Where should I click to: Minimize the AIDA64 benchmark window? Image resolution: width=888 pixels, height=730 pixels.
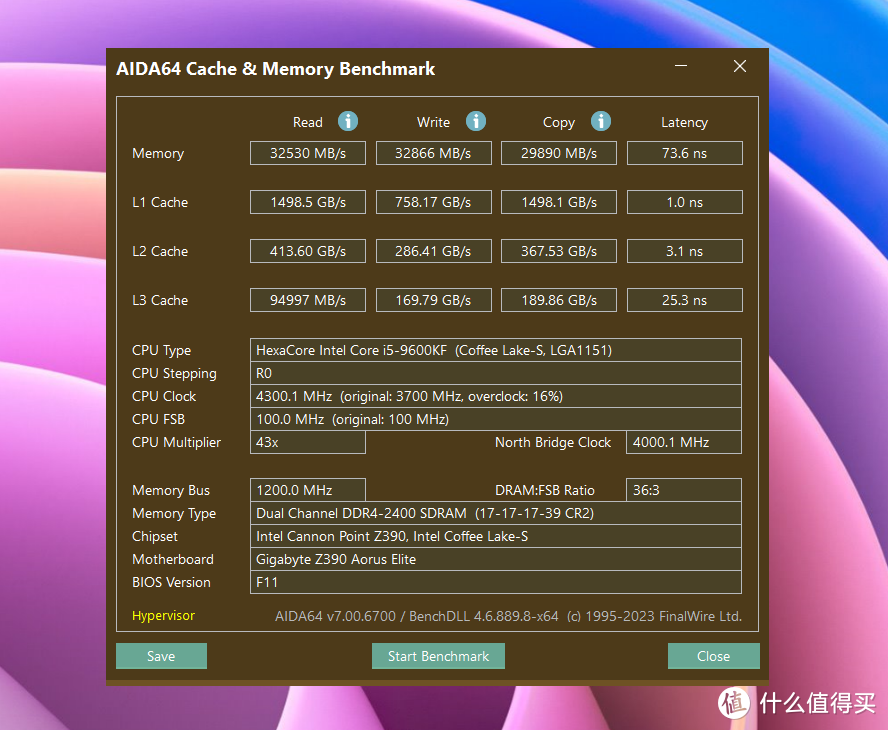(x=681, y=66)
